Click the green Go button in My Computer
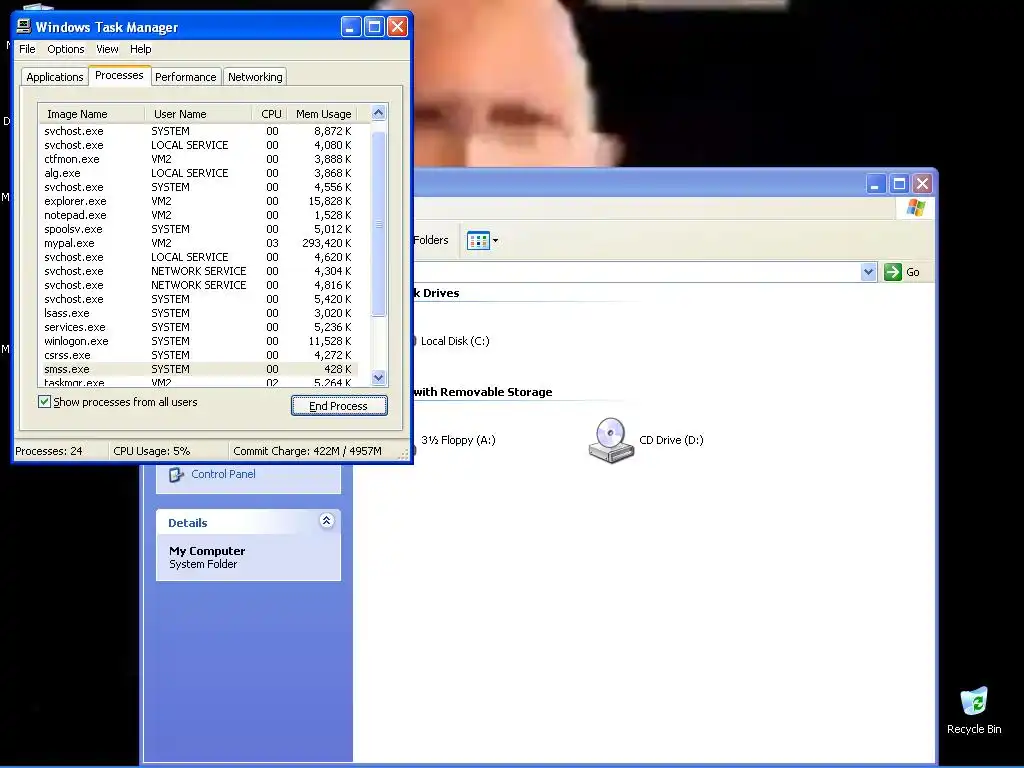Screen dimensions: 1024x768 coord(902,272)
